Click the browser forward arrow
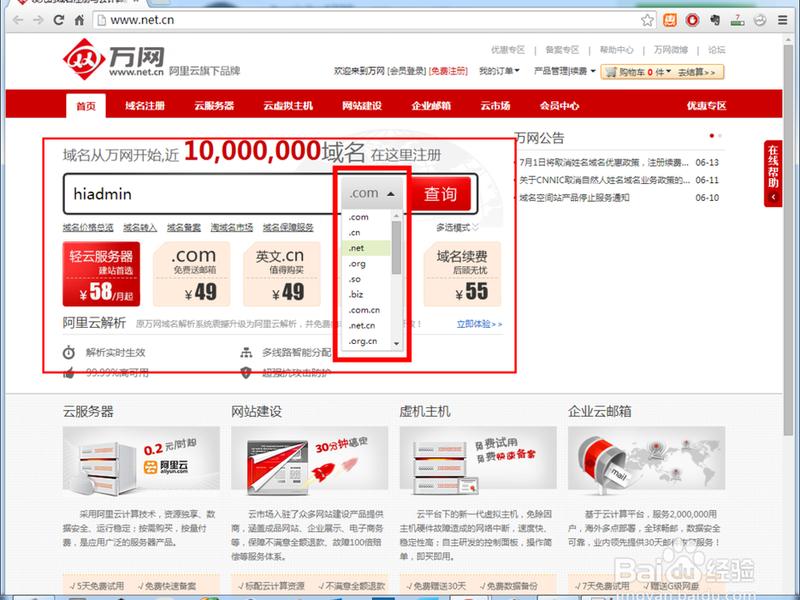 click(x=38, y=20)
